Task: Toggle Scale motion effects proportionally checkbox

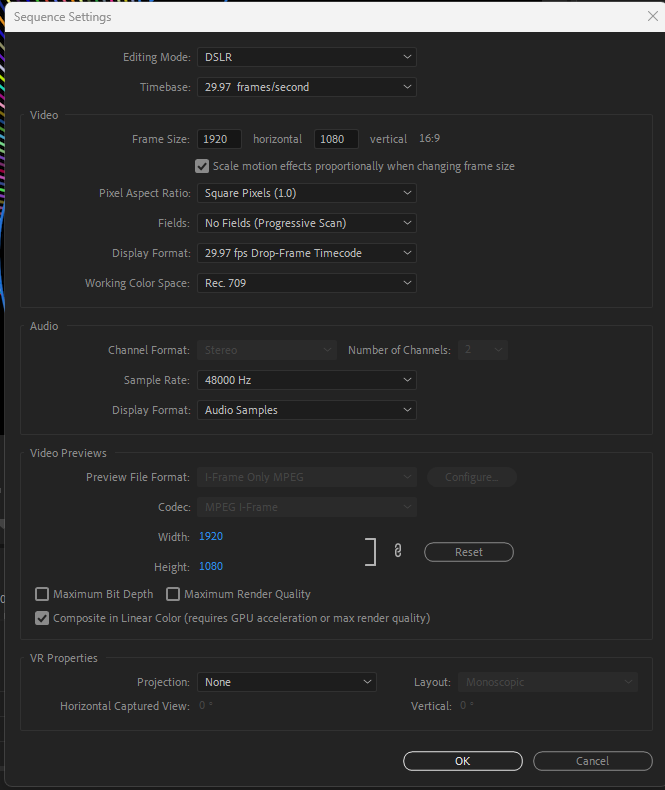Action: pyautogui.click(x=203, y=166)
